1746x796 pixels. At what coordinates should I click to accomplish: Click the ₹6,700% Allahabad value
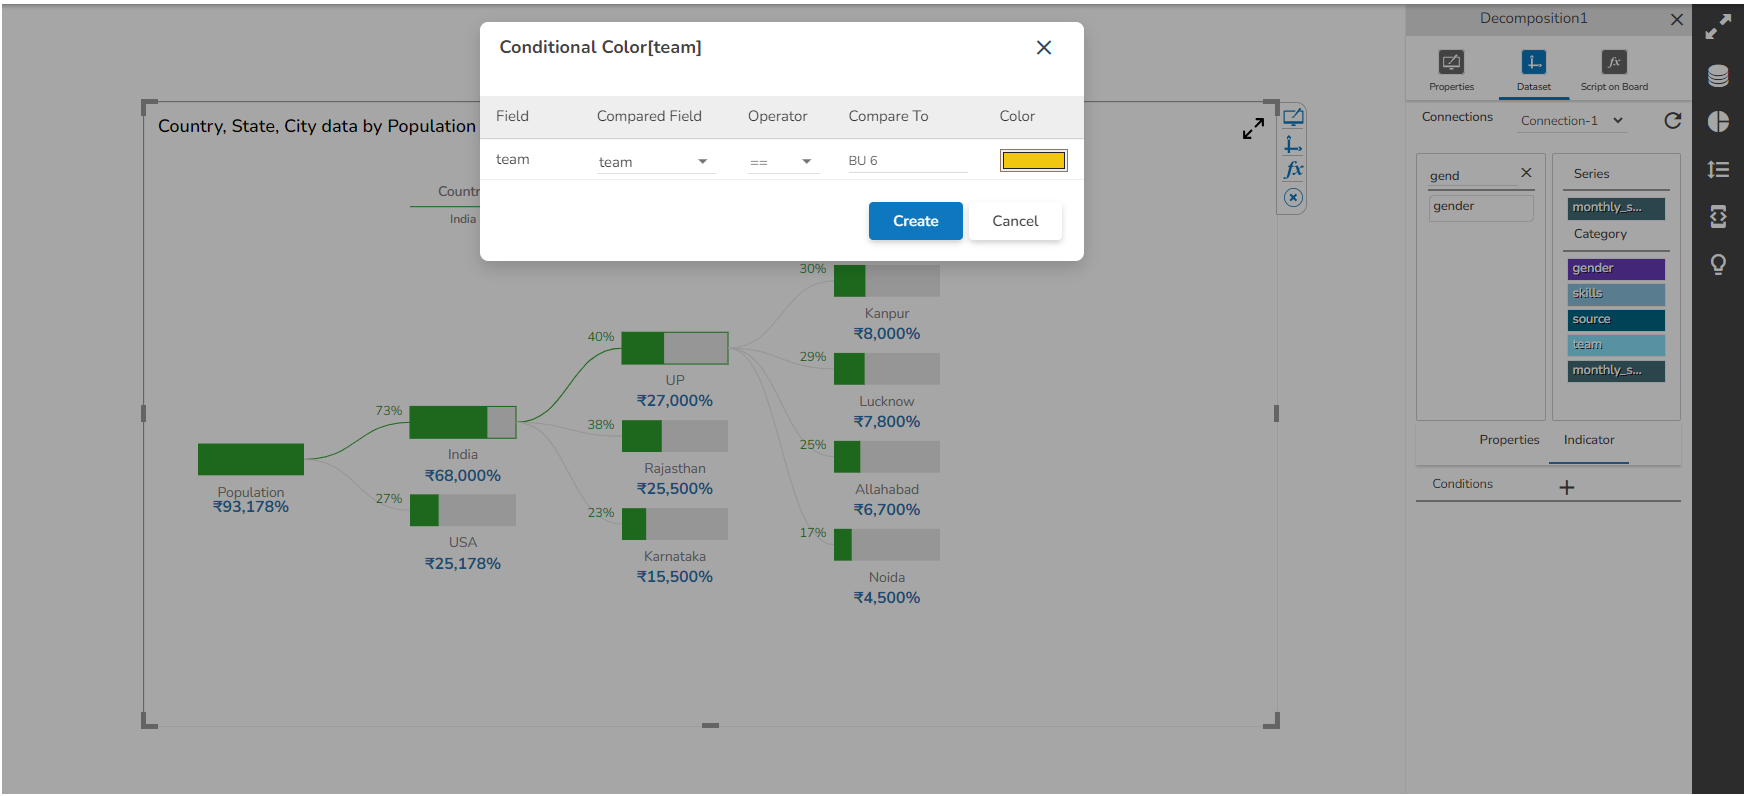[x=887, y=510]
